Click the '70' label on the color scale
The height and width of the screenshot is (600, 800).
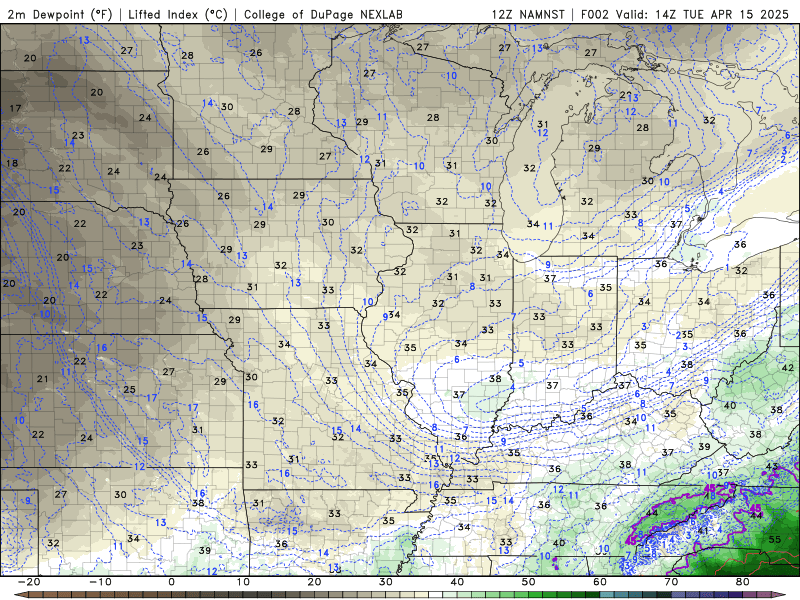[x=671, y=582]
